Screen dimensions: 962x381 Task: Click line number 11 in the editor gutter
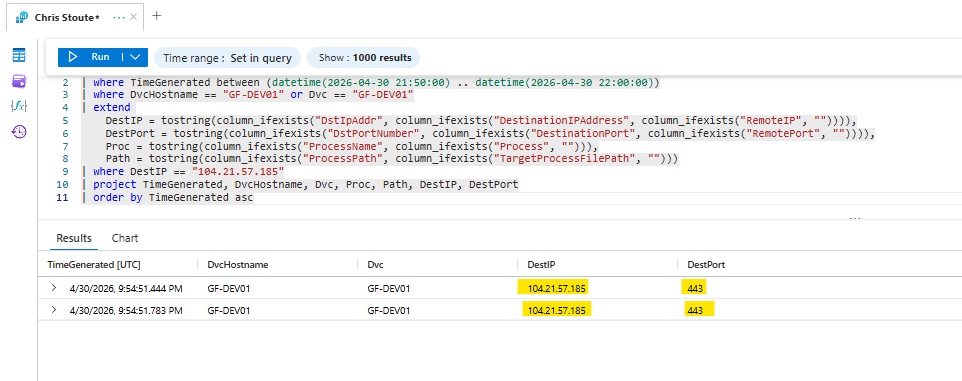click(61, 198)
